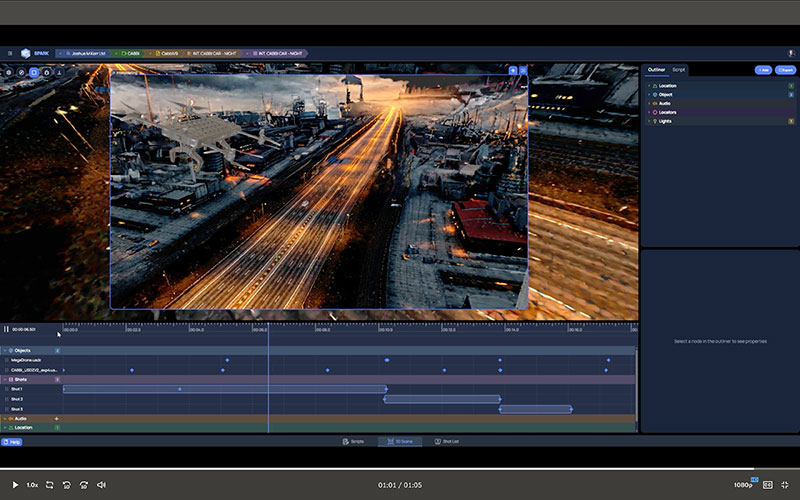Click the grip handle beside the Shot 1 row

tap(7, 389)
